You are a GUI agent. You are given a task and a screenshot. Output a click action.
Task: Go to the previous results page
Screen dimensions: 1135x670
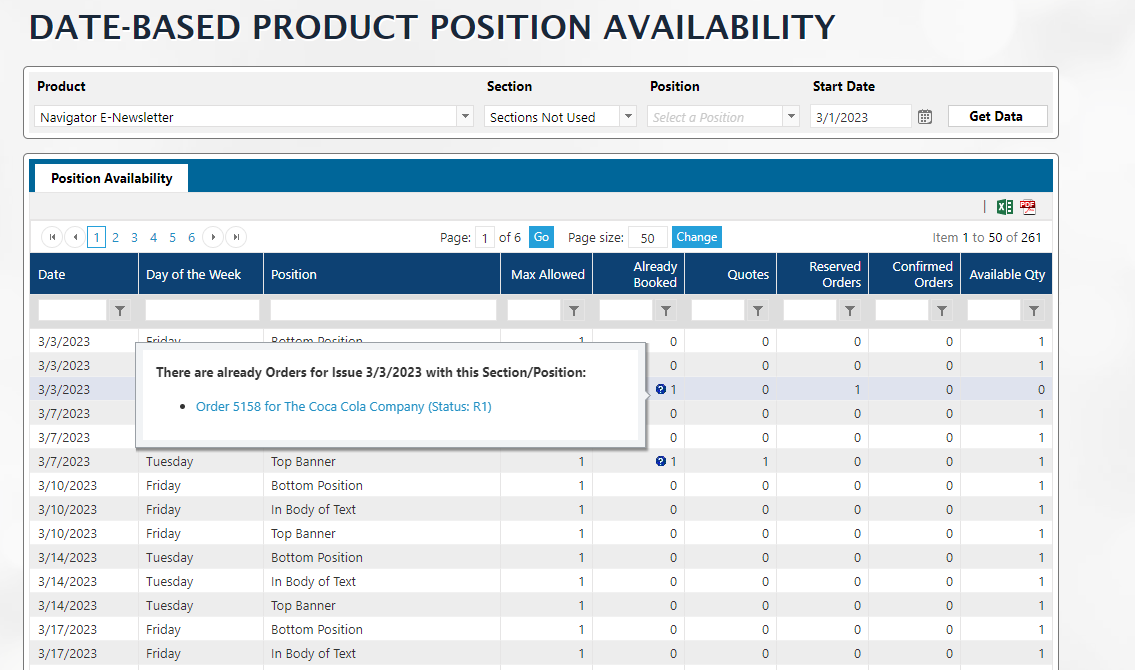pyautogui.click(x=75, y=237)
